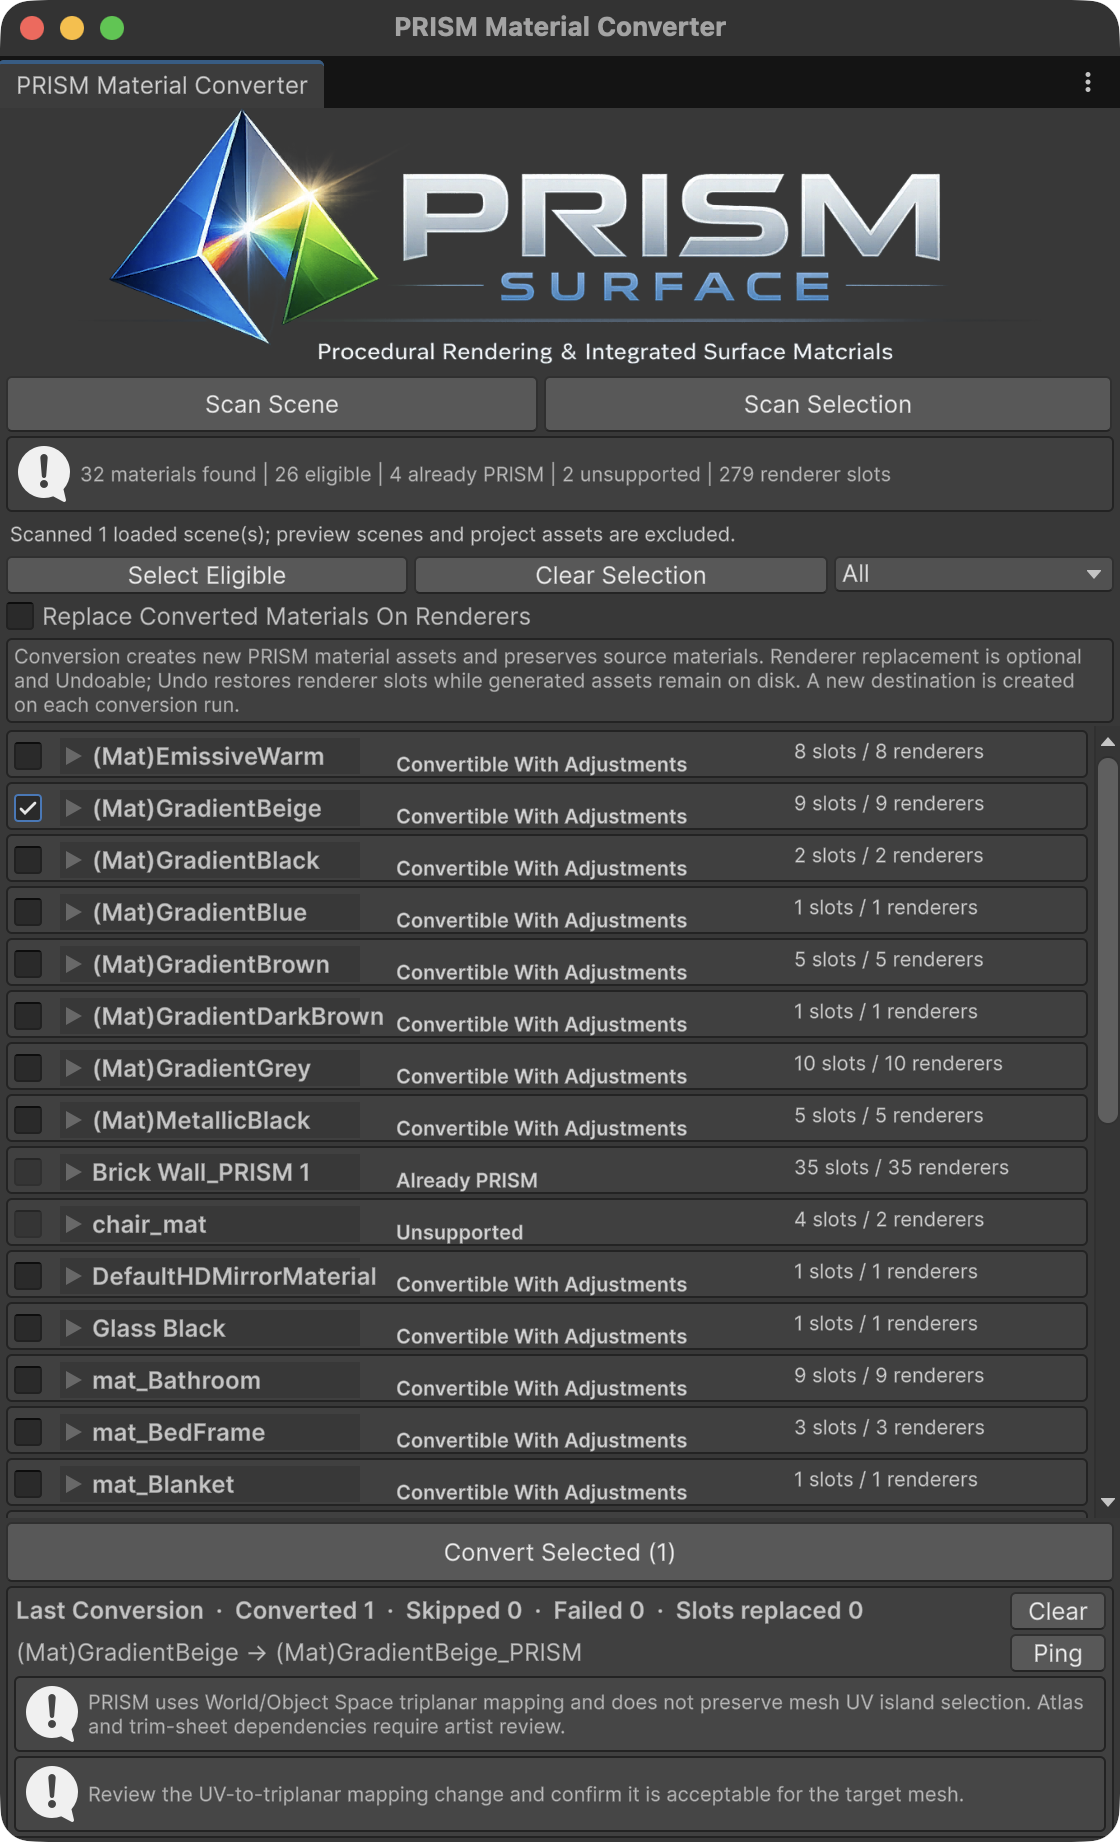Click the (Mat)GradientGrey material name

click(x=201, y=1068)
